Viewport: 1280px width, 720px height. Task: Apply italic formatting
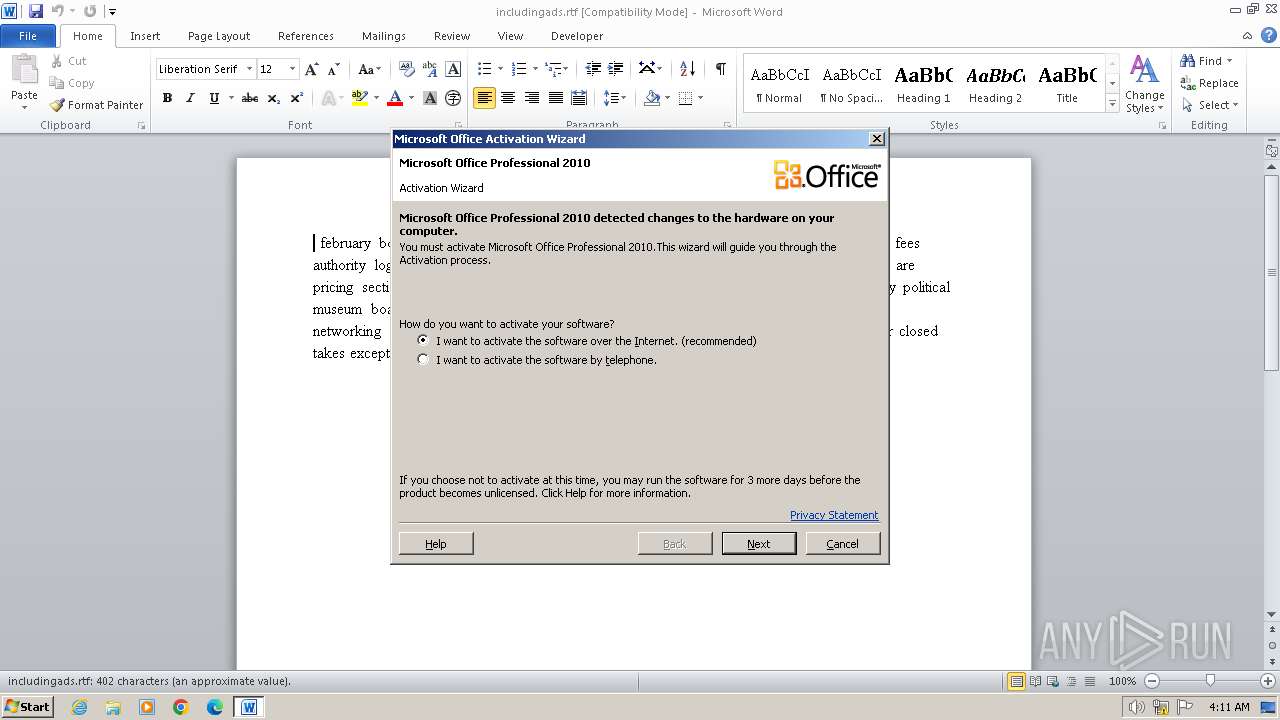[x=190, y=98]
